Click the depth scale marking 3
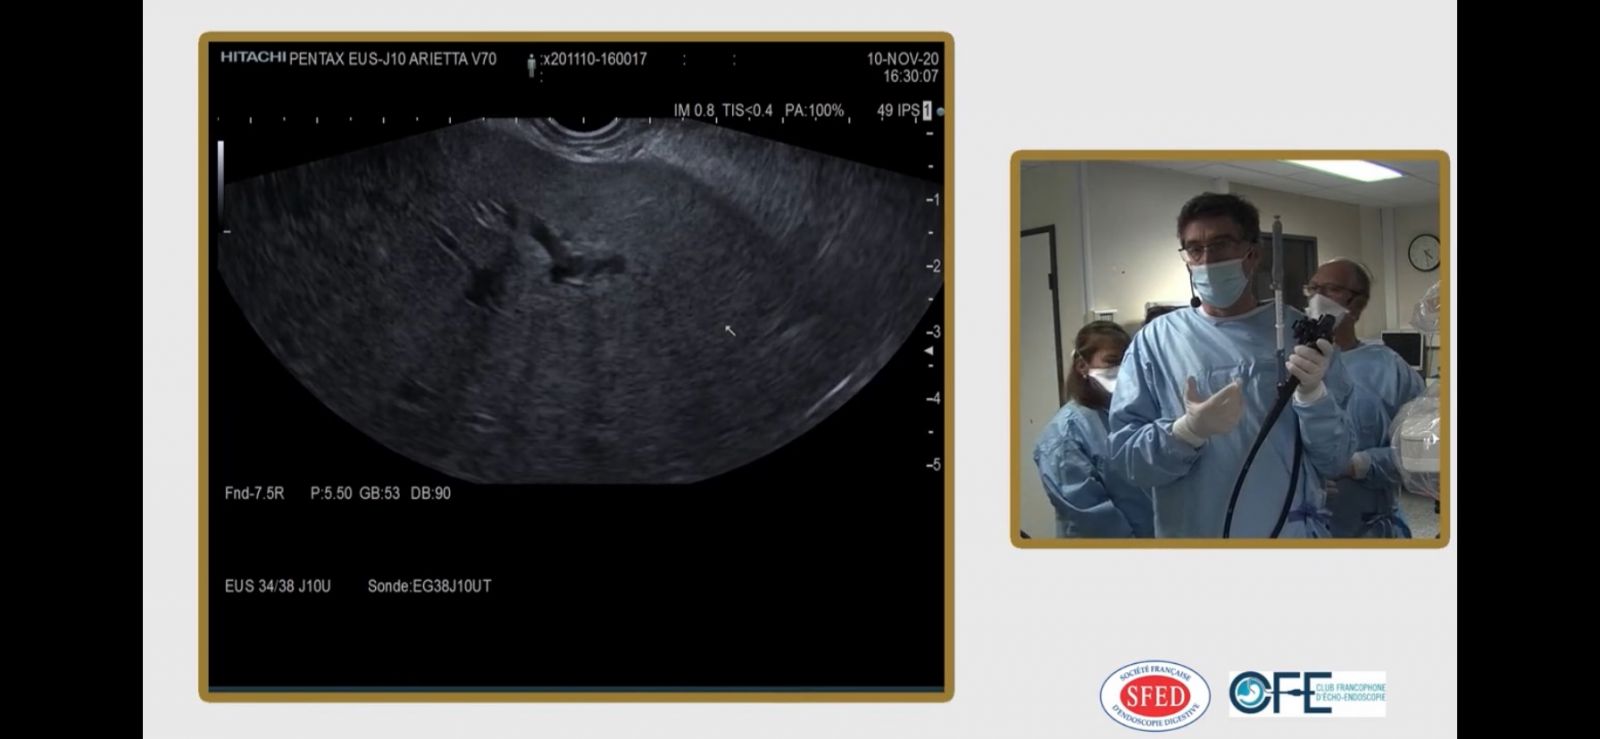The width and height of the screenshot is (1600, 739). (x=934, y=332)
